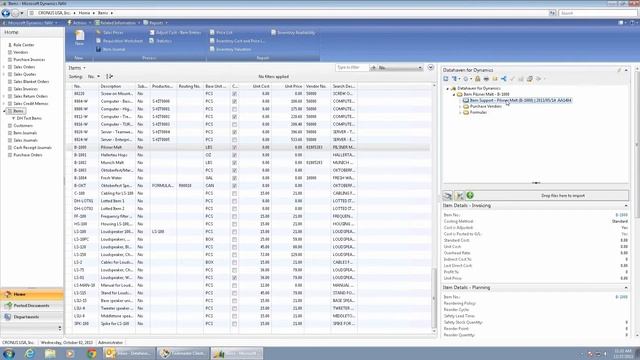
Task: Expand the Formulas folder
Action: (x=460, y=113)
